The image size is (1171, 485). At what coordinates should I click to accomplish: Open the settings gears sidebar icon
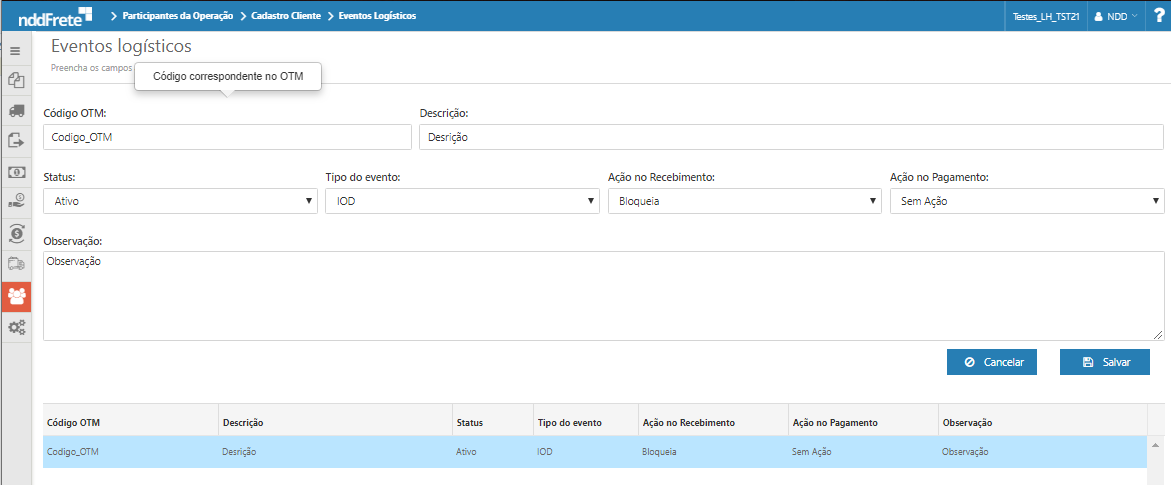tap(16, 327)
